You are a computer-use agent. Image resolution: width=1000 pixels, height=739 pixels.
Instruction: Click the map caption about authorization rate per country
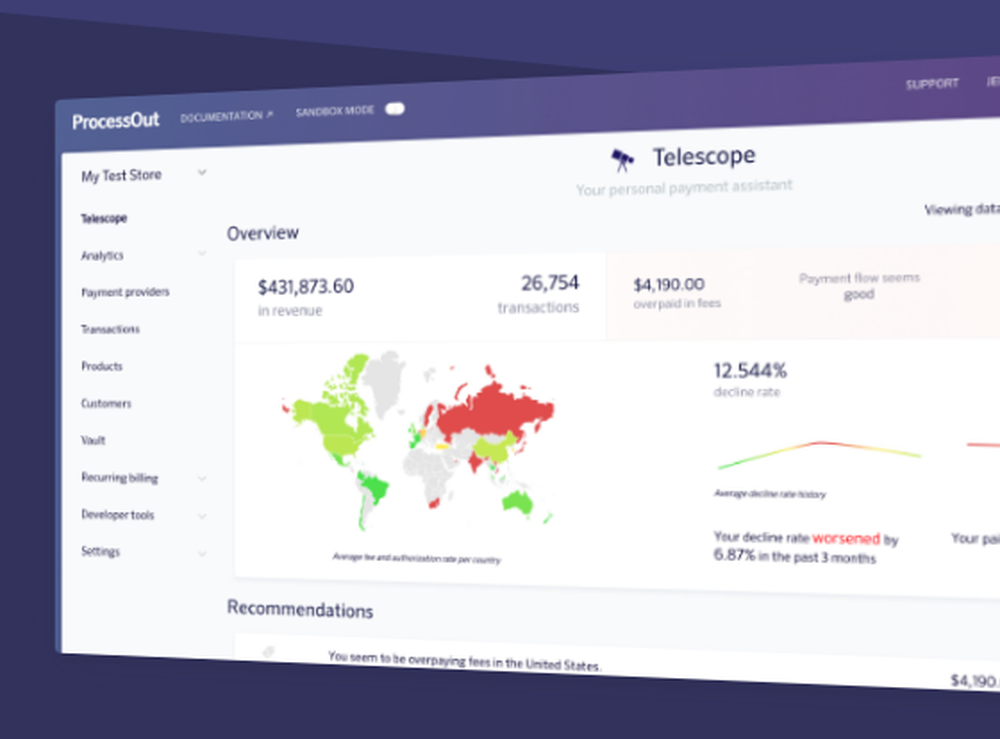pyautogui.click(x=416, y=559)
